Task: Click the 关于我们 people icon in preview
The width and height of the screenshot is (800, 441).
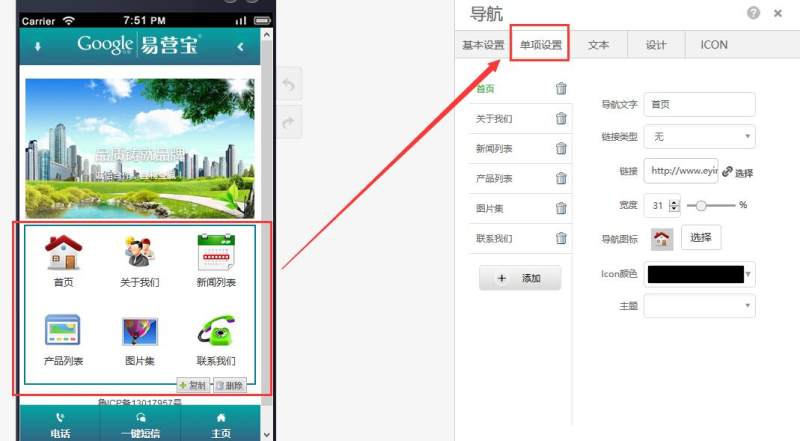Action: (139, 252)
